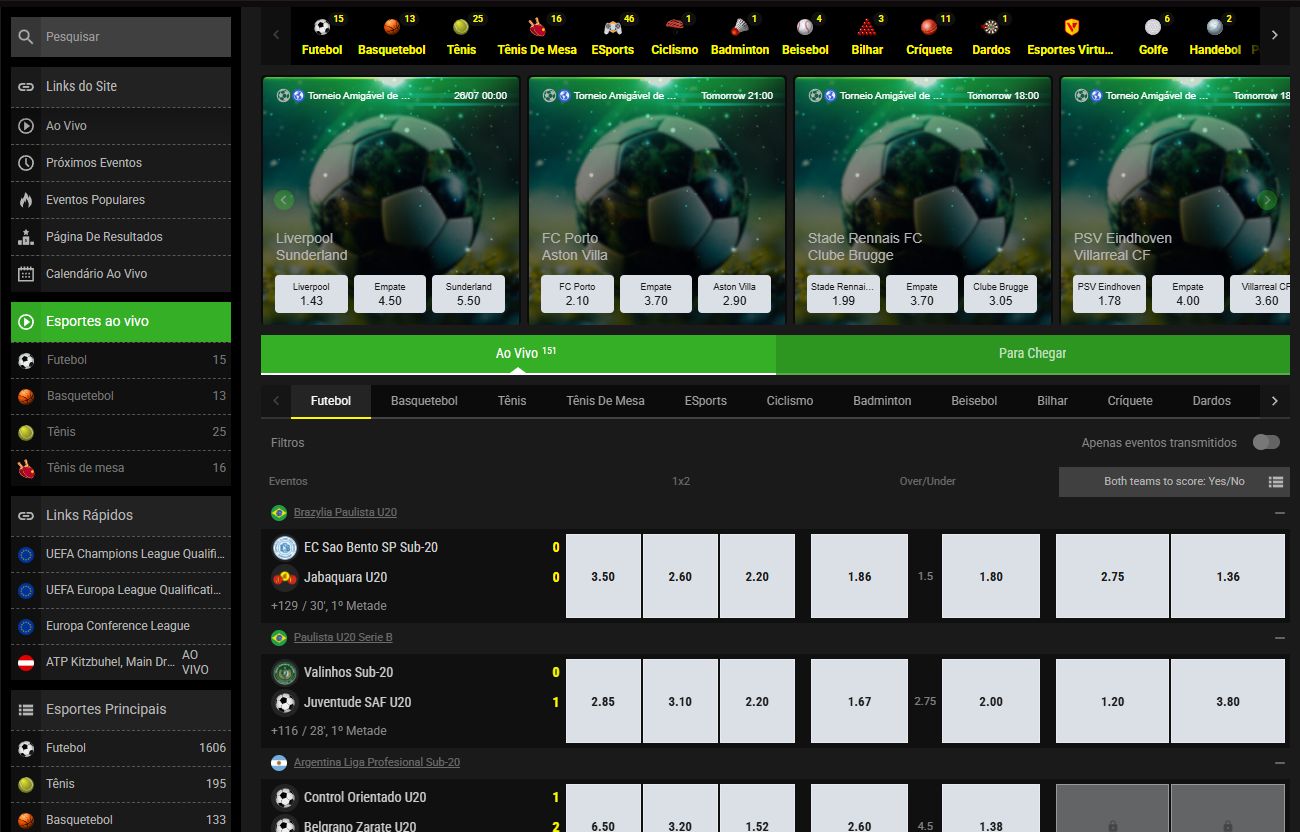The height and width of the screenshot is (832, 1300).
Task: Select the Dardos live tab
Action: [x=1212, y=401]
